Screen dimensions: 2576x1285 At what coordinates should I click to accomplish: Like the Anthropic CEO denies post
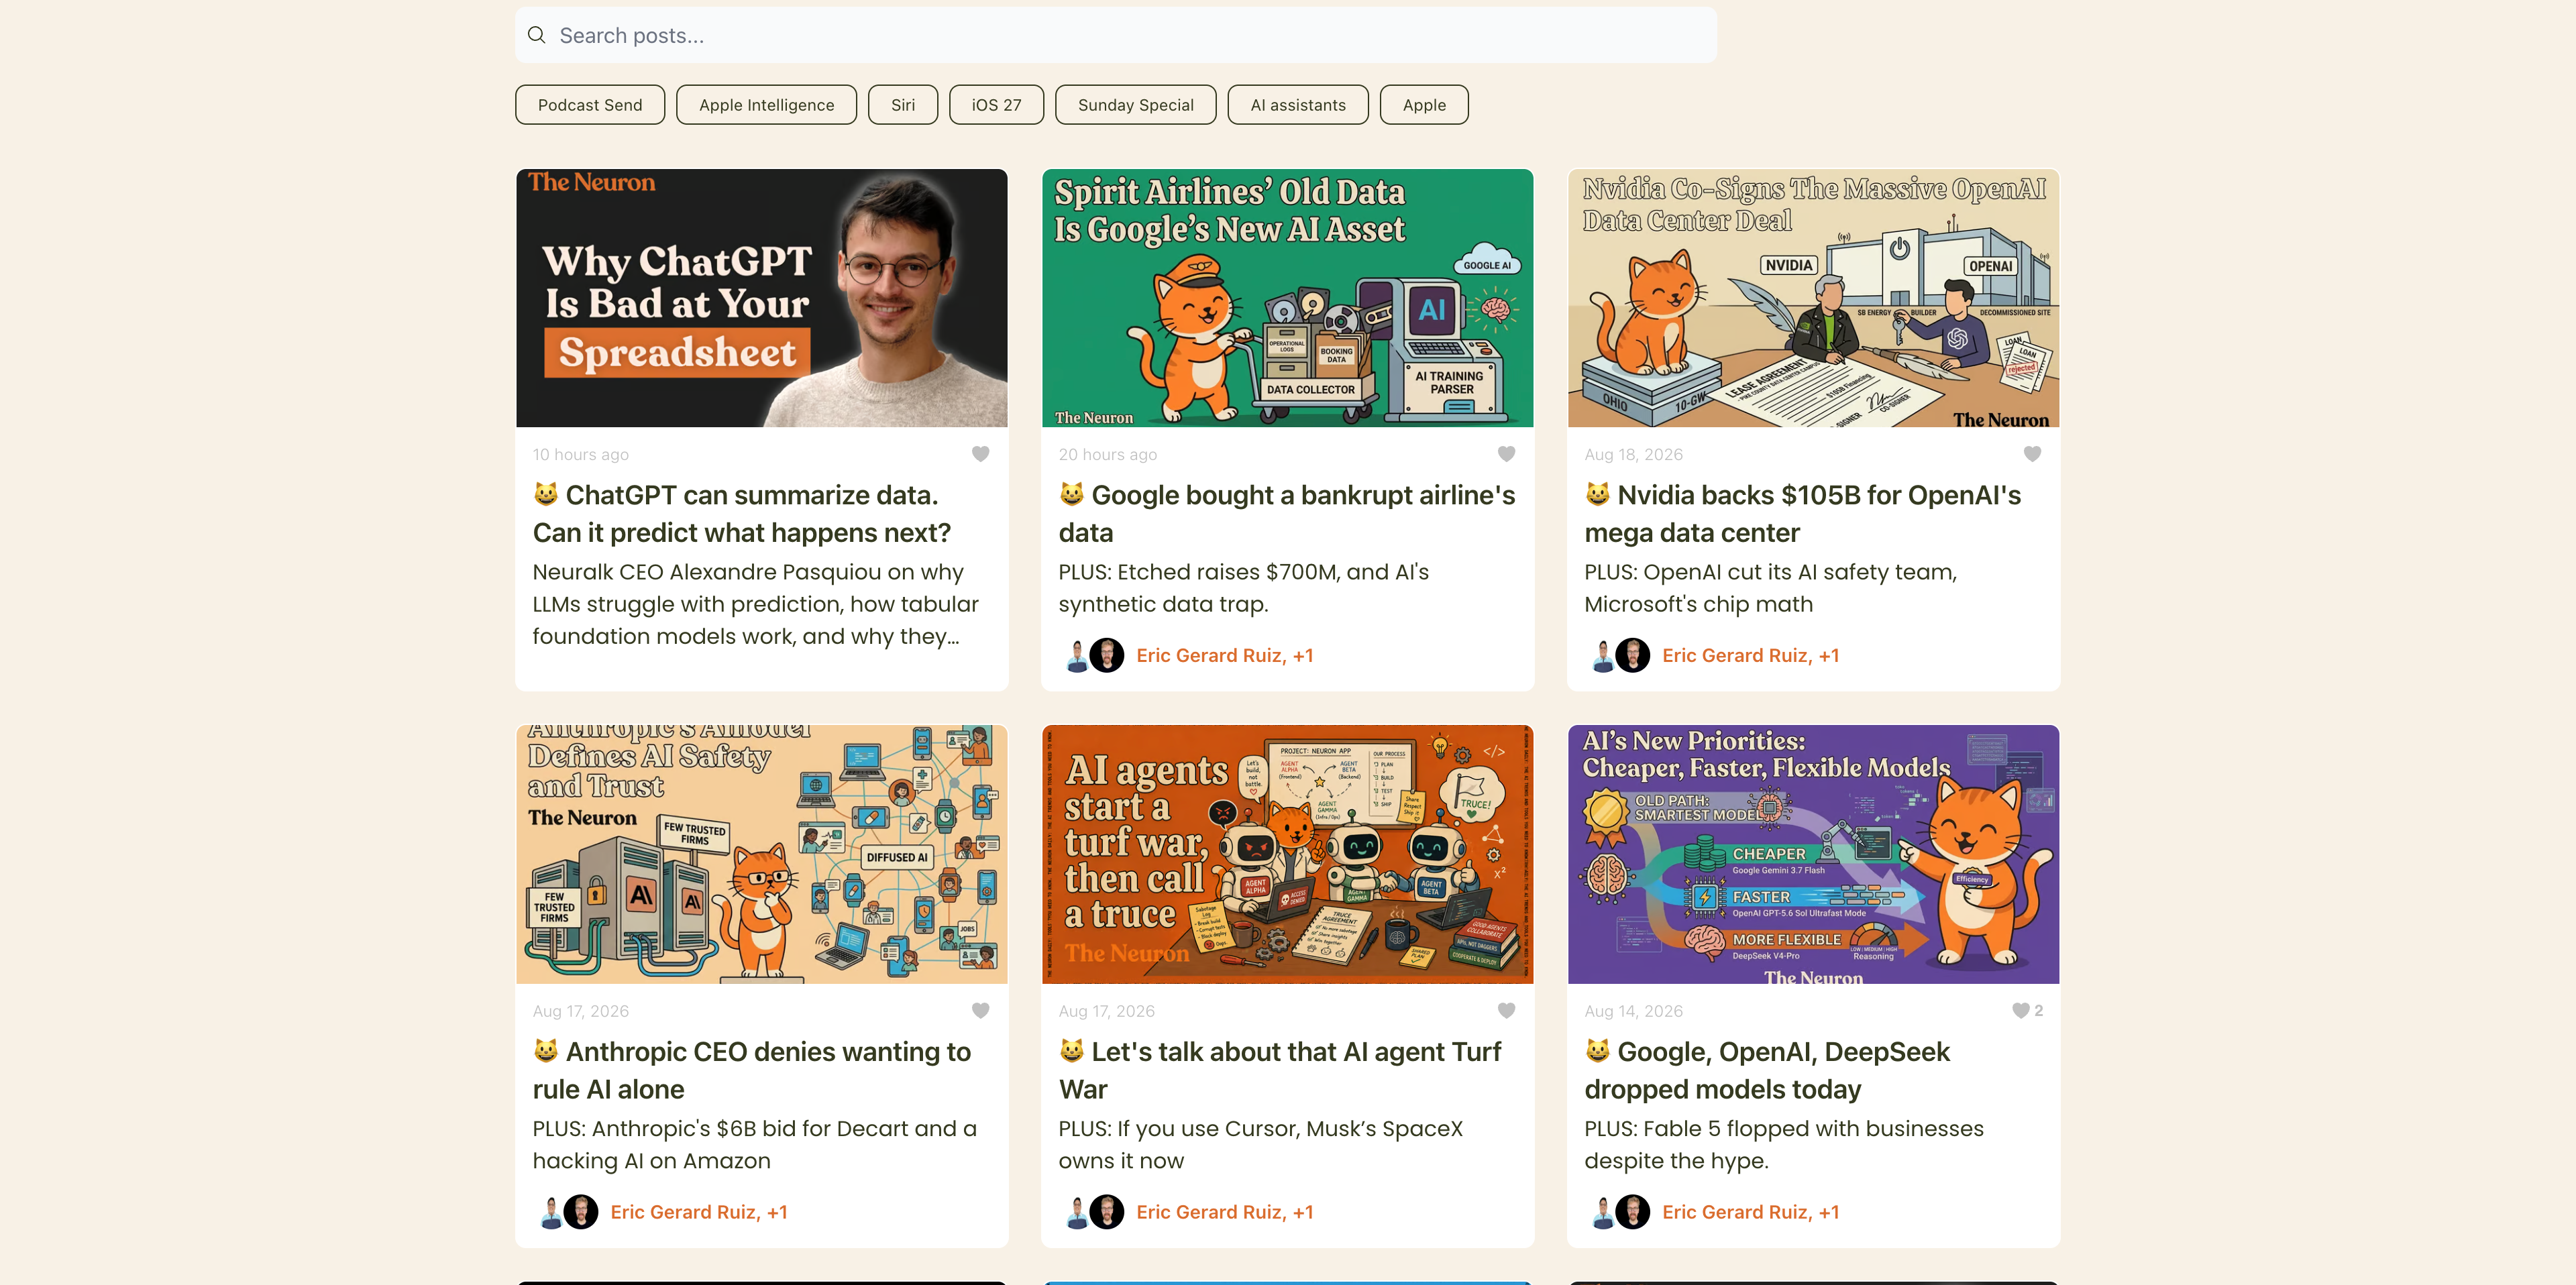click(981, 1011)
